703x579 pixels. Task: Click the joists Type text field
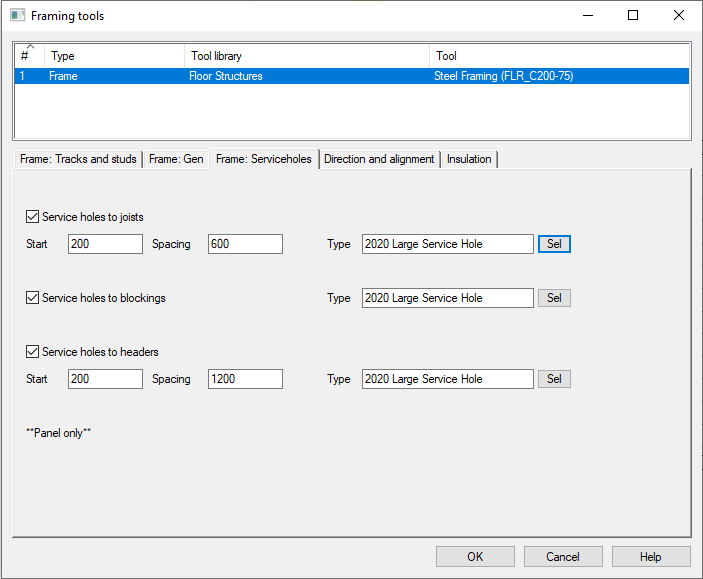tap(447, 244)
